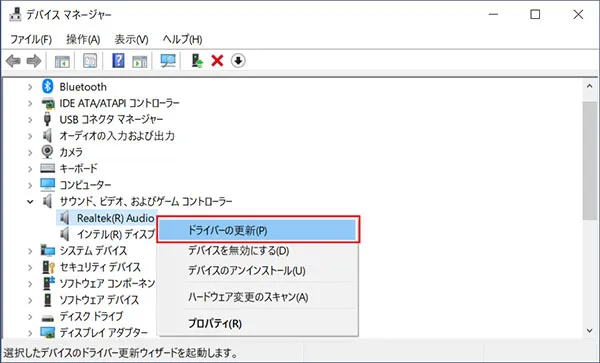Click the camera category webcam icon
This screenshot has height=363, width=600.
coord(47,152)
